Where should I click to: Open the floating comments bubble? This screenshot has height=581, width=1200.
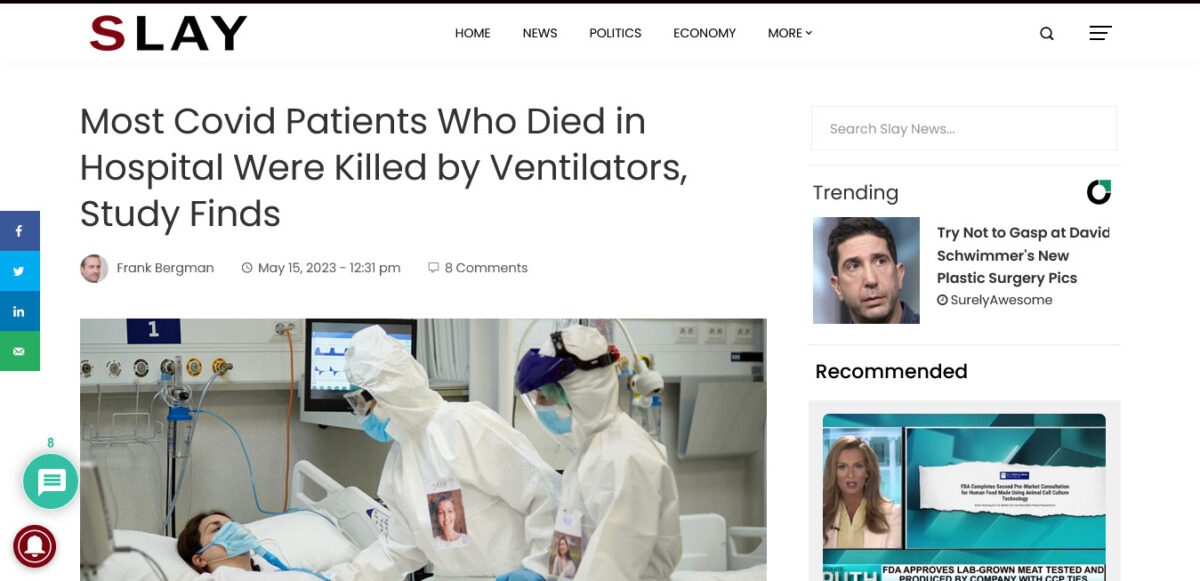point(51,482)
